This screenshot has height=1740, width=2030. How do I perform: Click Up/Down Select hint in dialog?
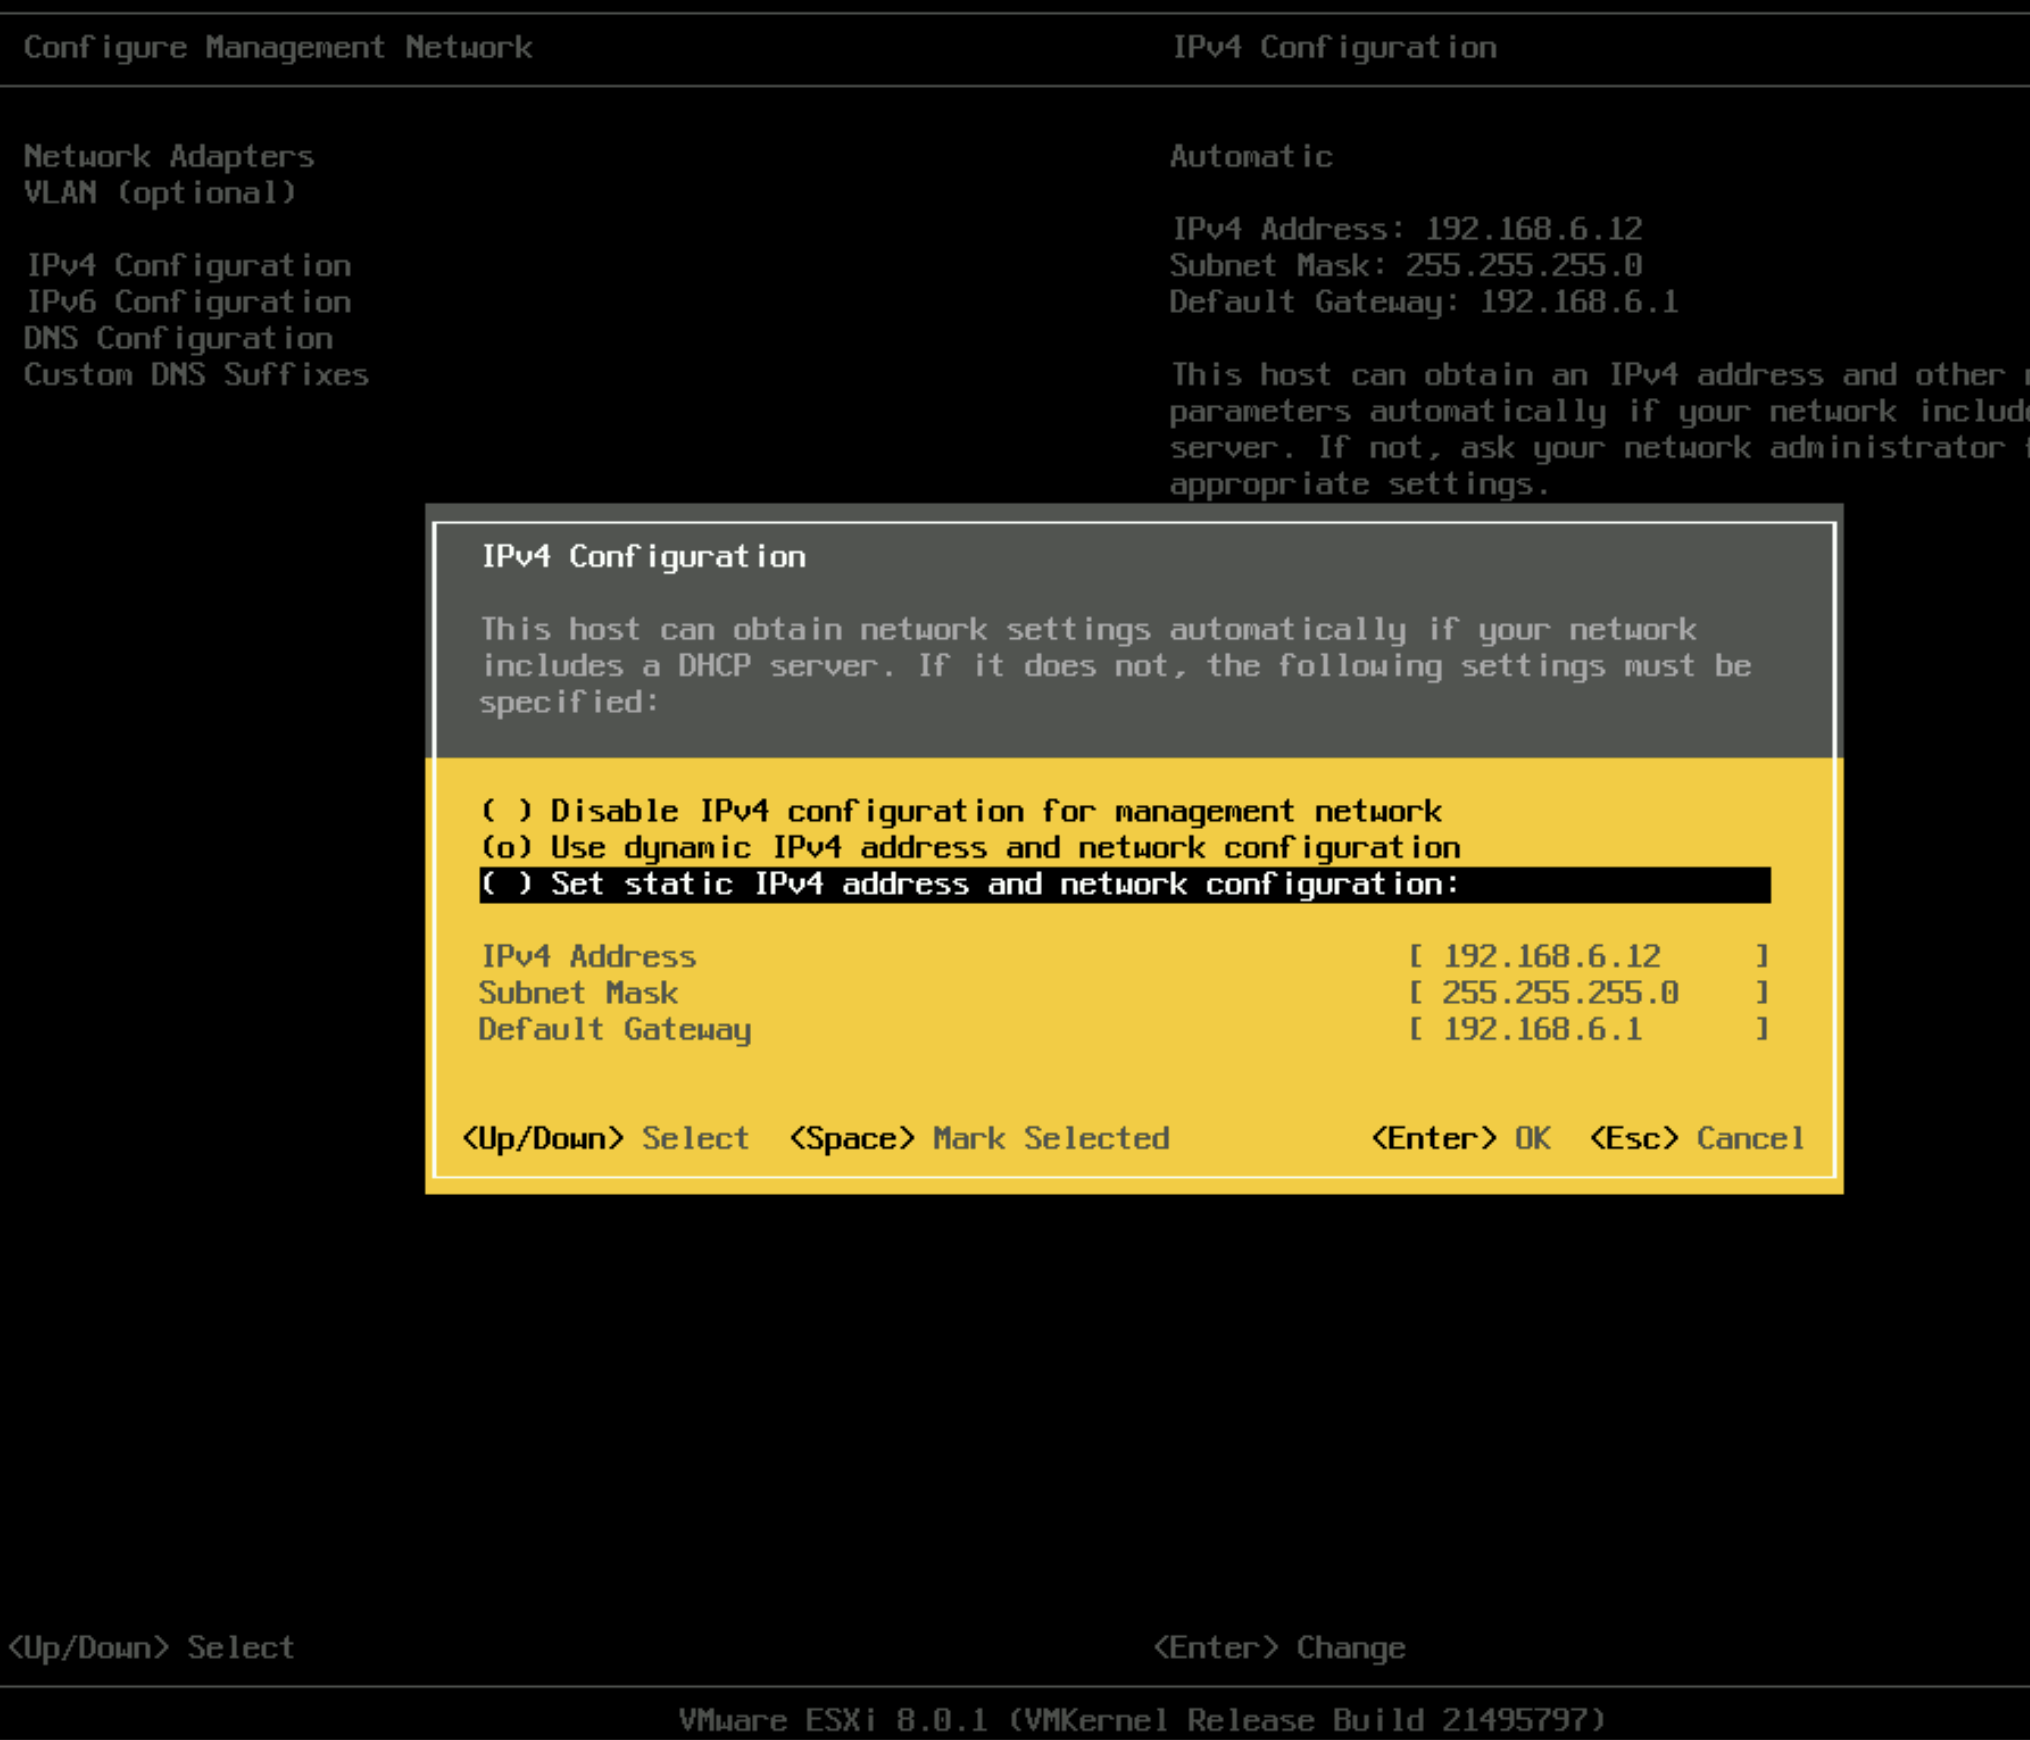(x=604, y=1138)
